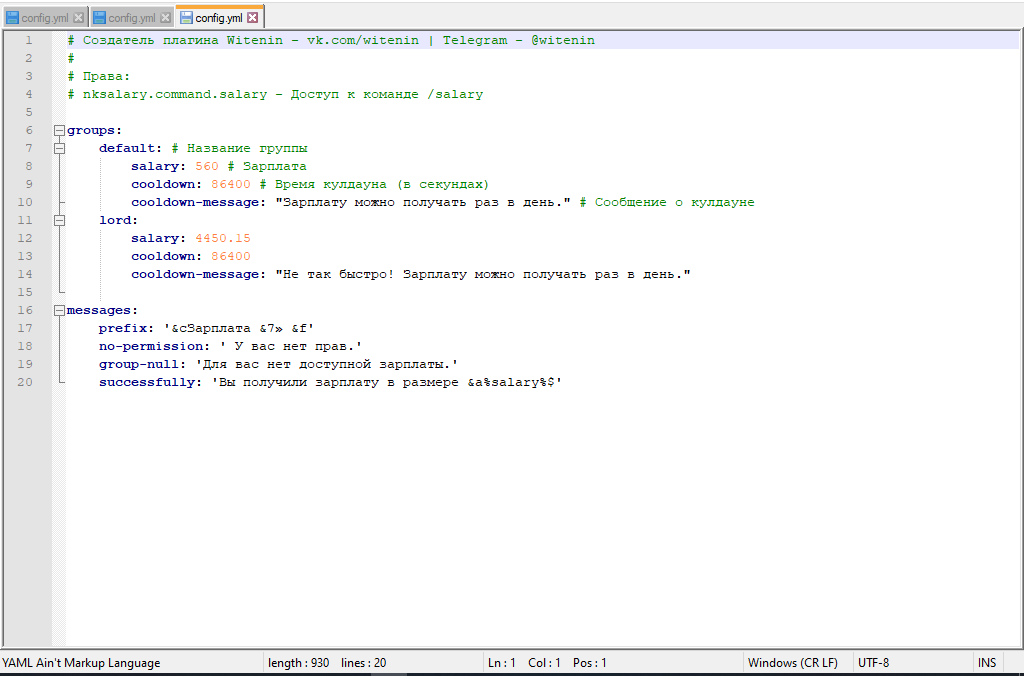Click the YAML language label in status bar
1024x676 pixels.
[x=81, y=663]
